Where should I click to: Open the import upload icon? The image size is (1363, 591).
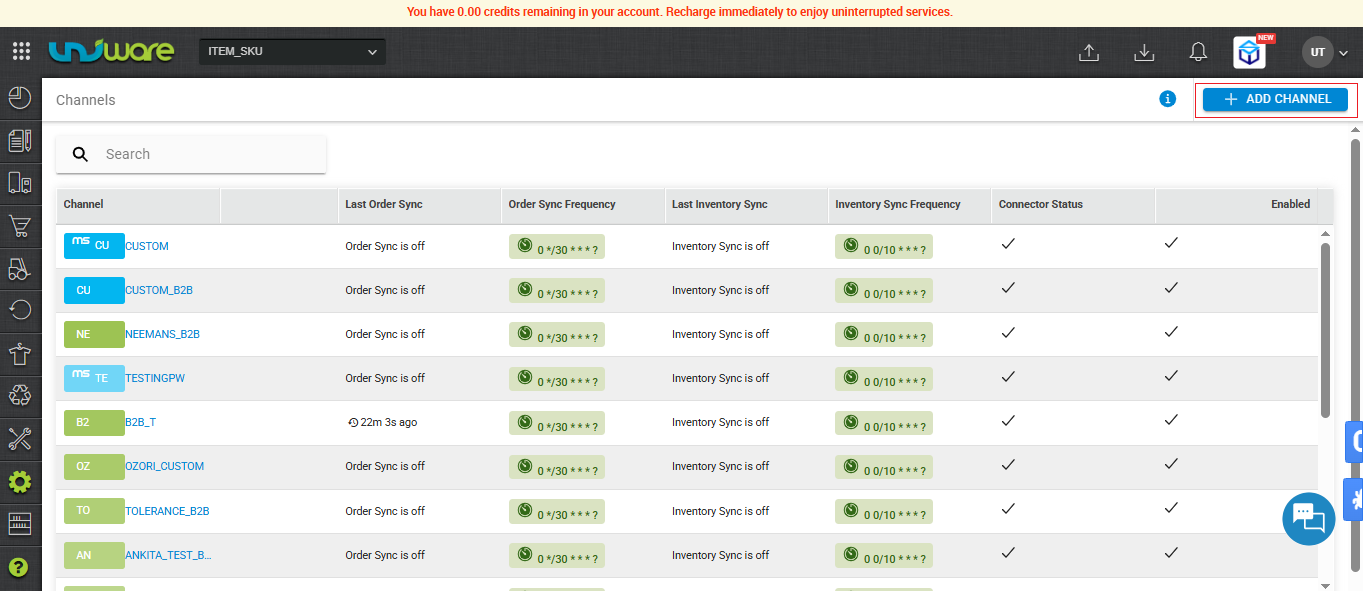click(x=1090, y=52)
